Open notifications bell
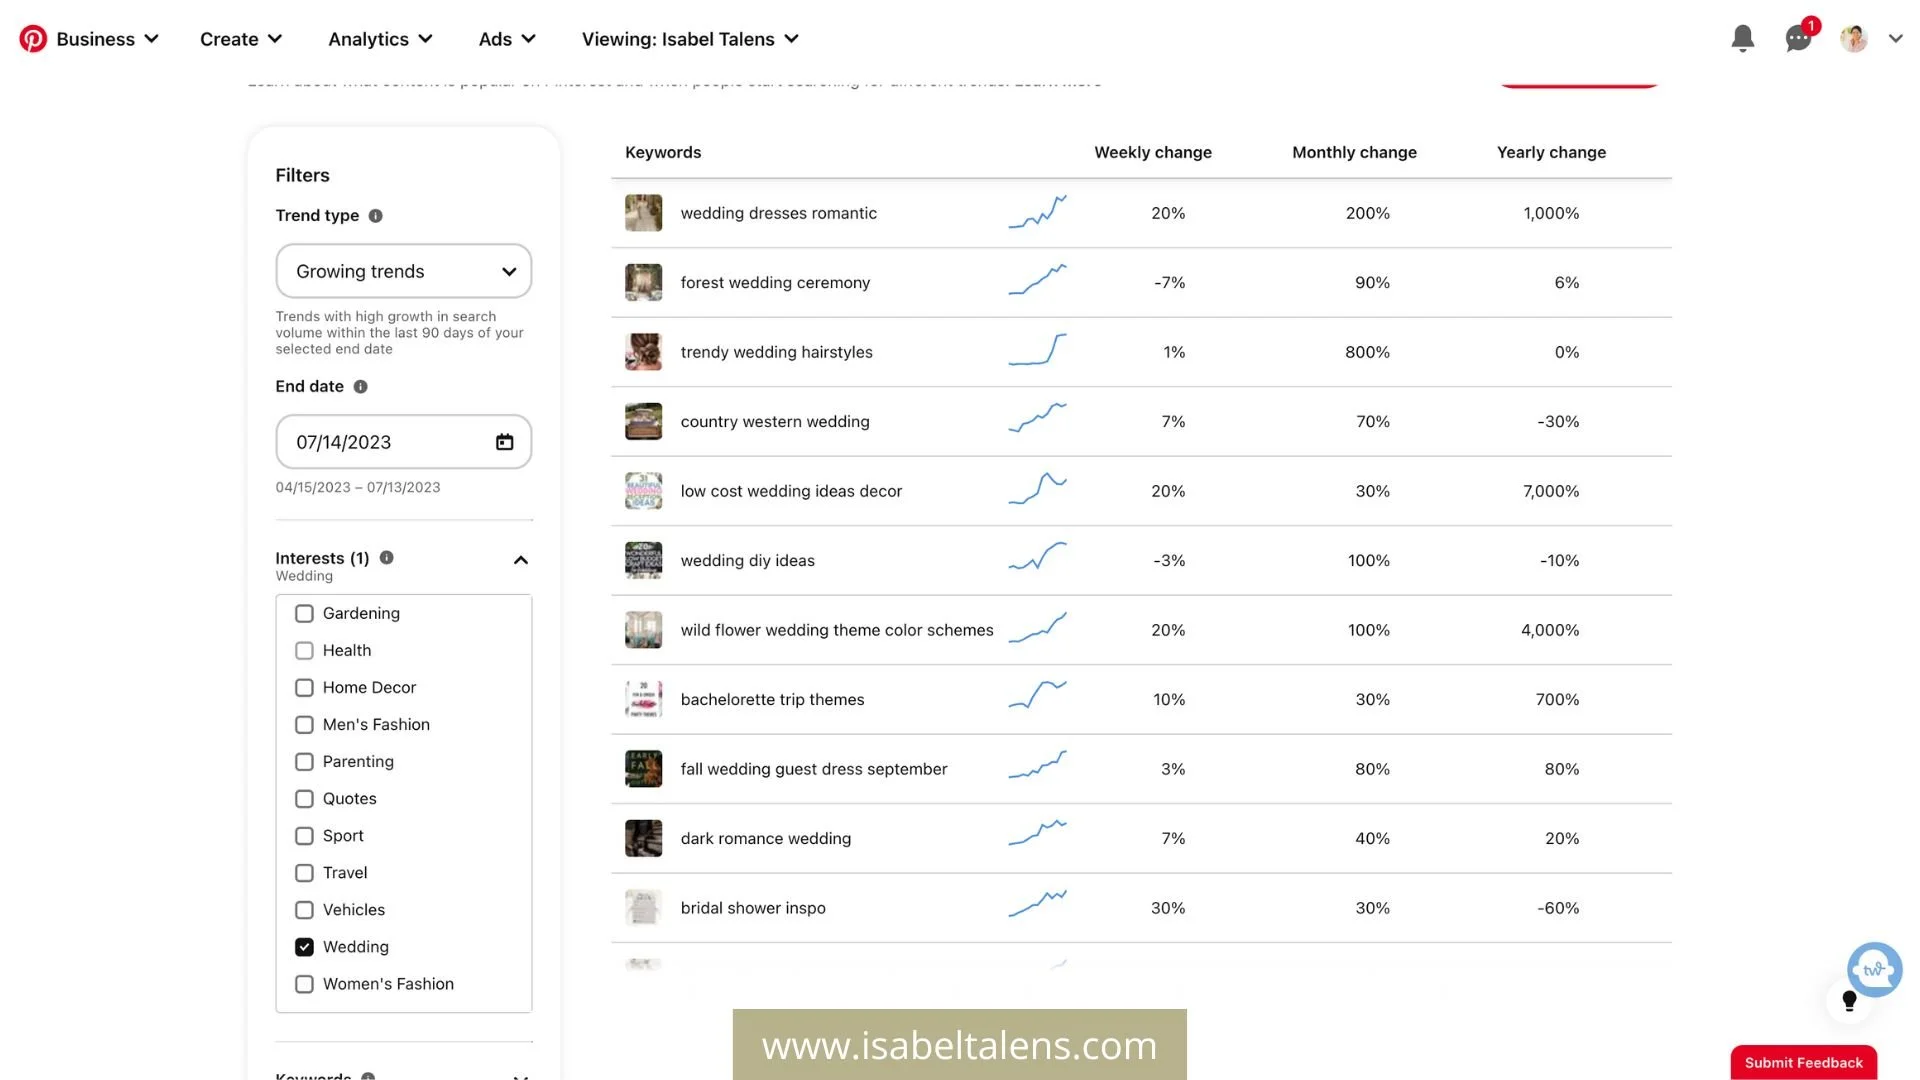This screenshot has width=1920, height=1080. [1742, 38]
